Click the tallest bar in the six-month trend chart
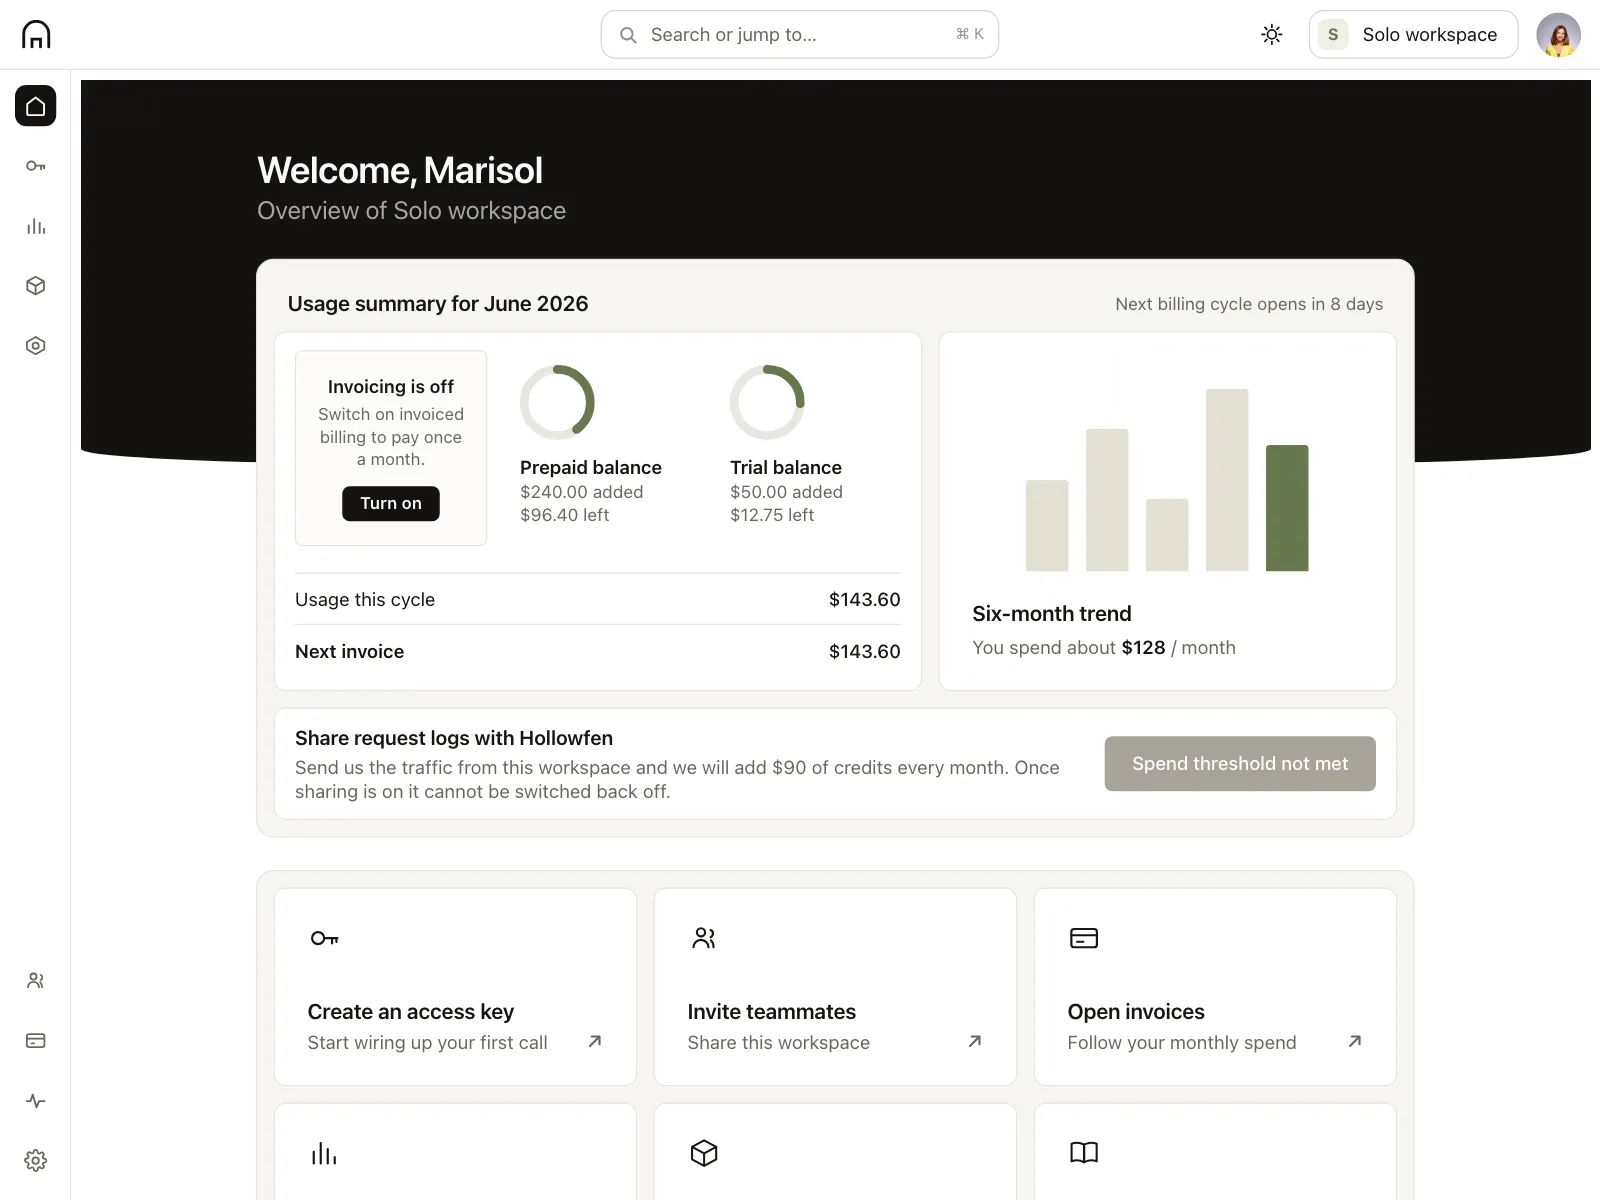 click(x=1227, y=480)
